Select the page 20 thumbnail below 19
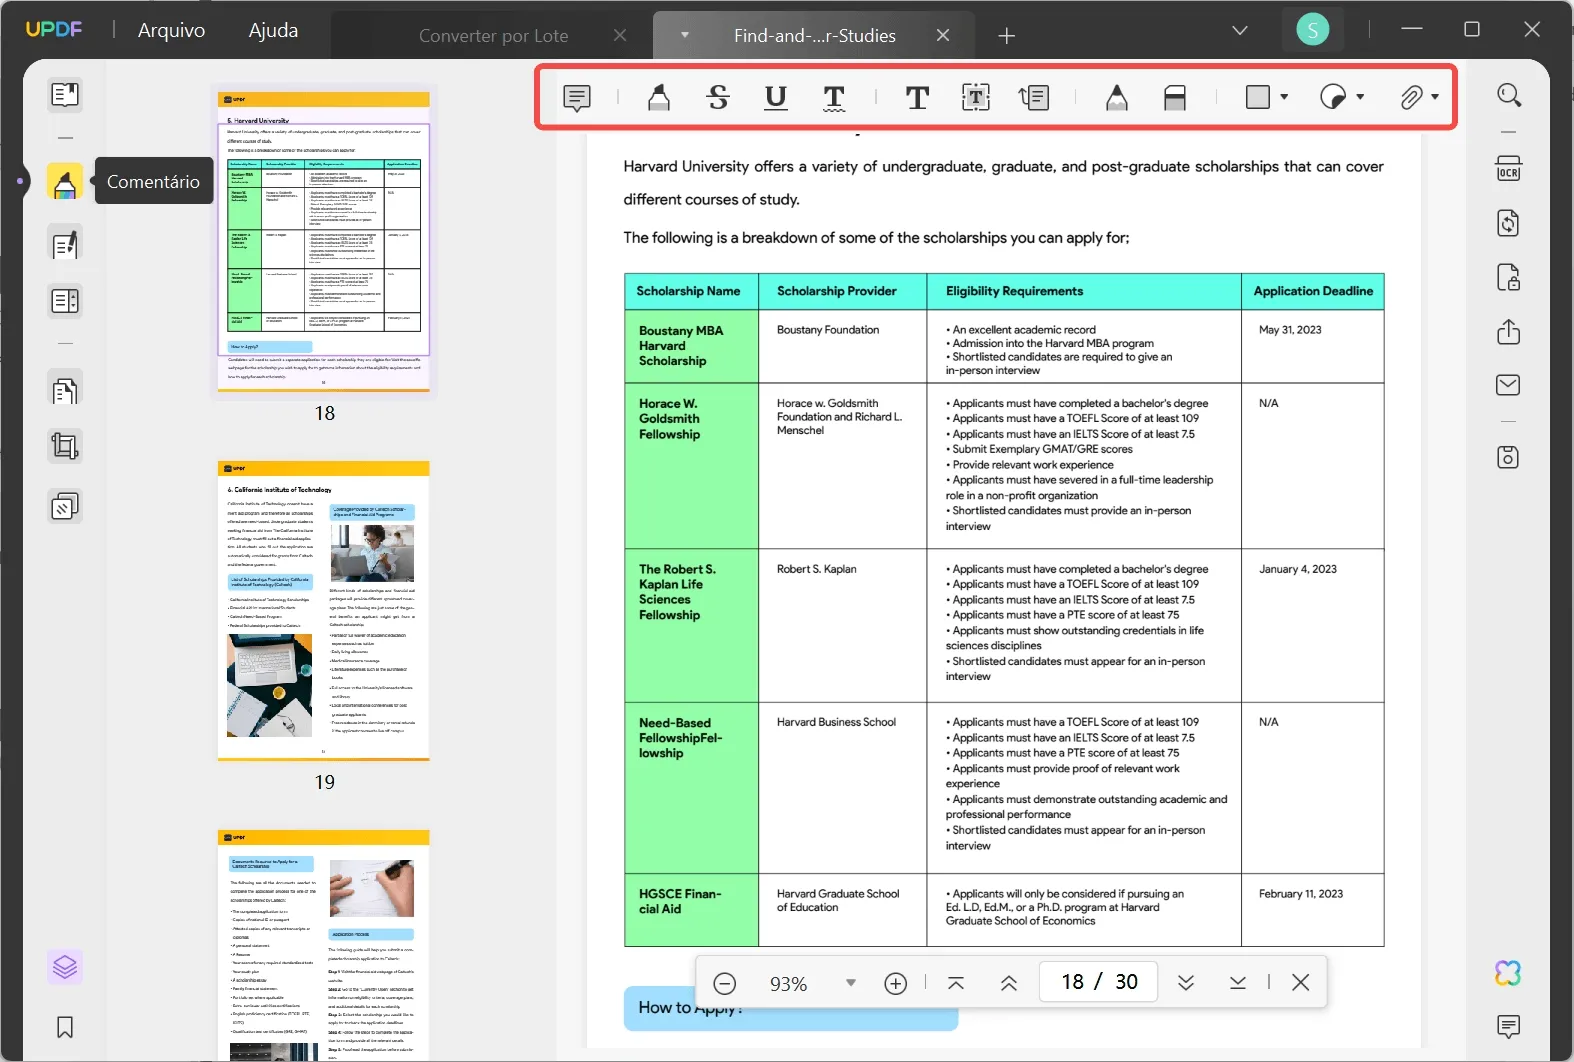 point(324,945)
